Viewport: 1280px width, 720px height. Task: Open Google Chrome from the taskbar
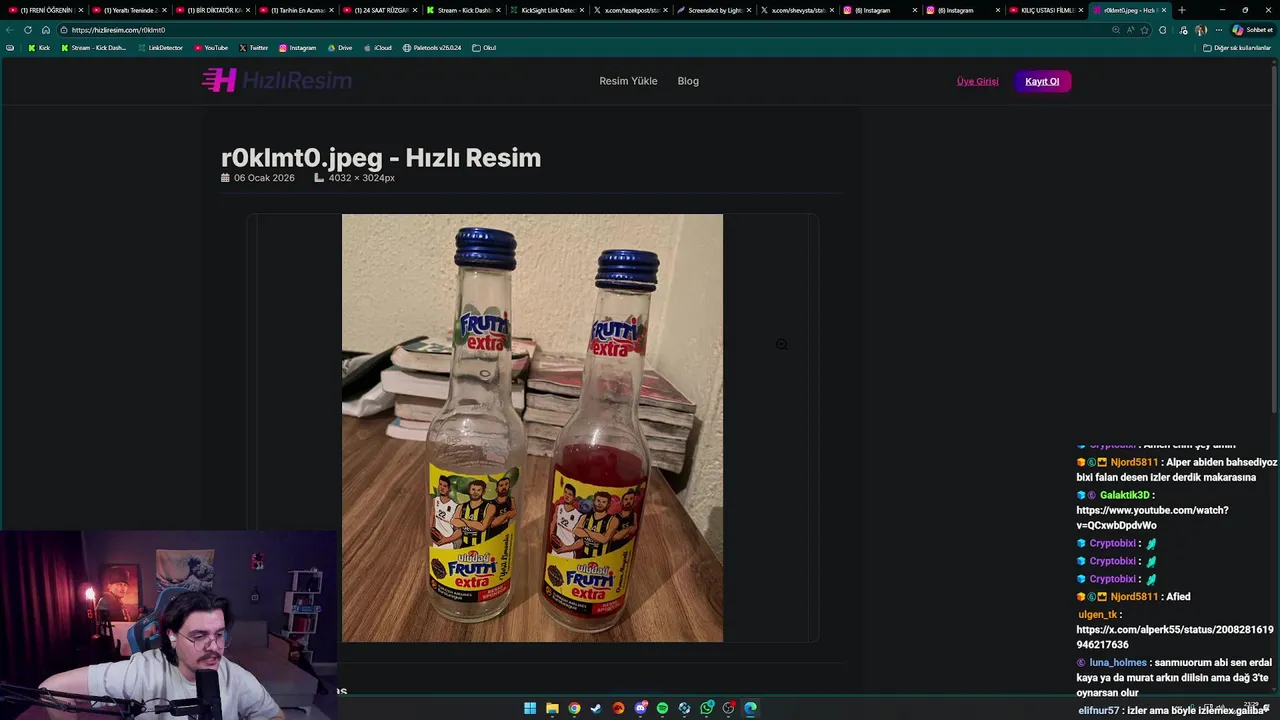[x=574, y=708]
